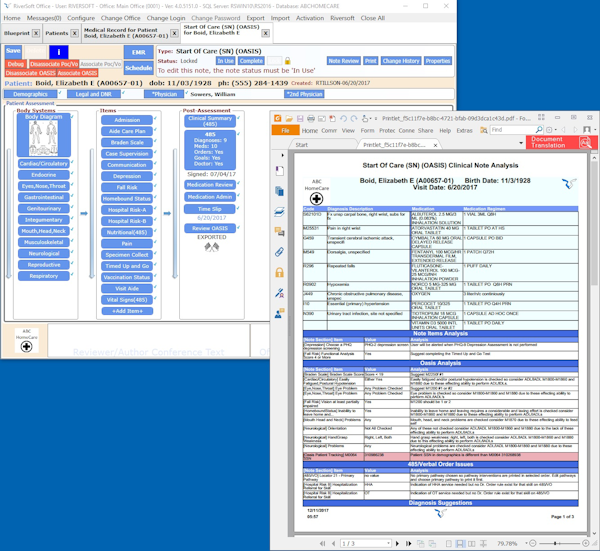Click the EMR button

pos(139,52)
